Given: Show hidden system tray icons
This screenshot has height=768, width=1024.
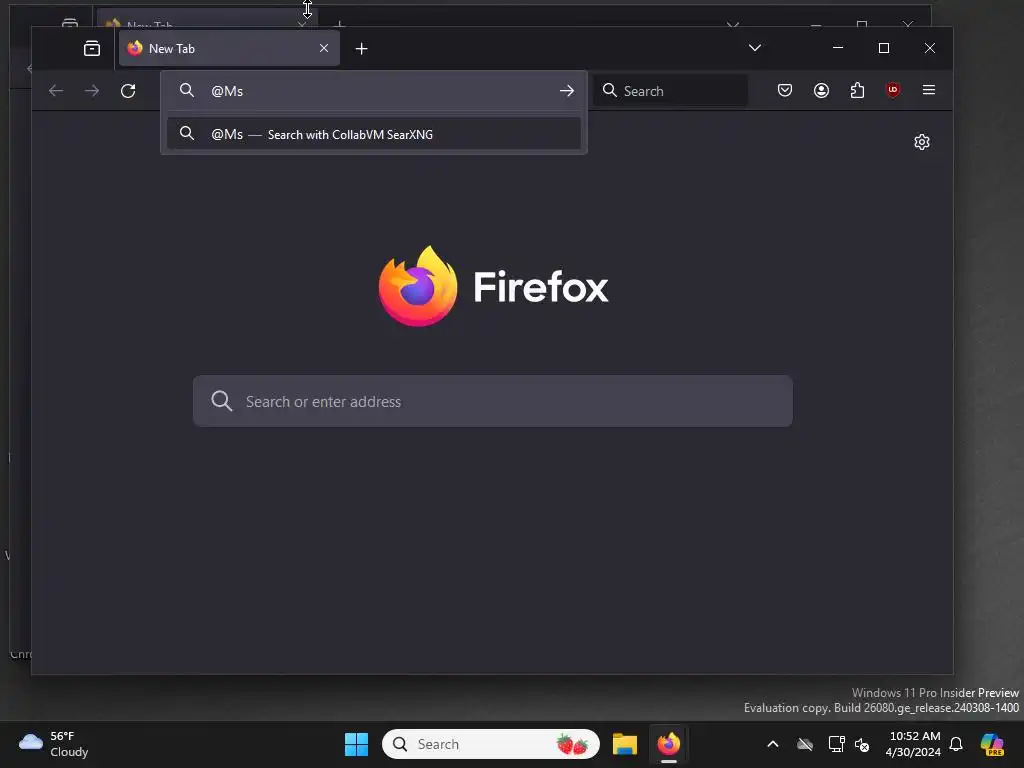Looking at the screenshot, I should [773, 744].
